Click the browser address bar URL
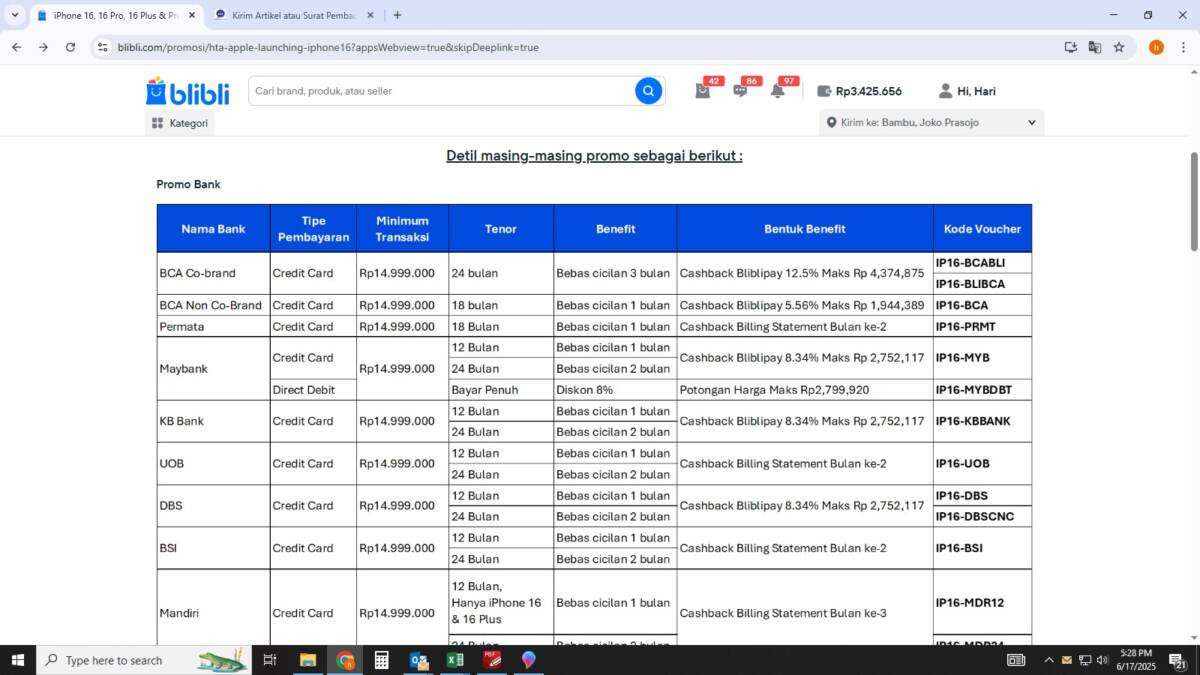This screenshot has height=675, width=1200. click(328, 47)
